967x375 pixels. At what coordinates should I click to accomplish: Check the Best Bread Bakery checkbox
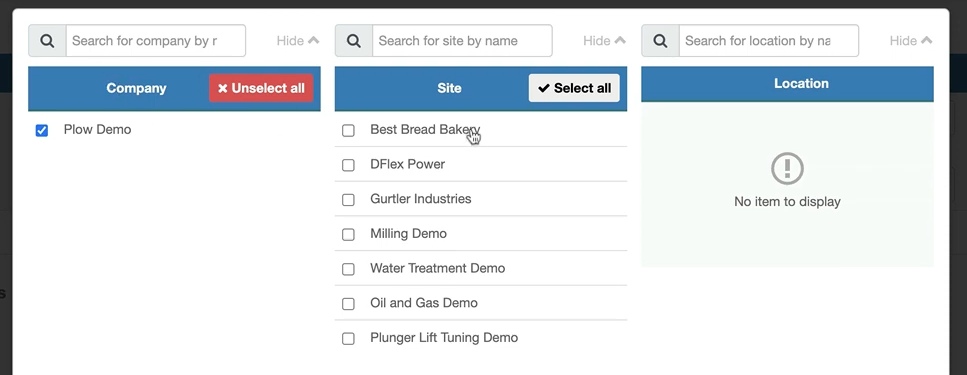point(348,130)
